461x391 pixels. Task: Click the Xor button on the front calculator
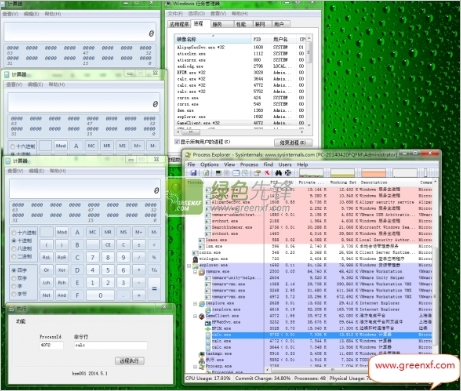coord(62,270)
